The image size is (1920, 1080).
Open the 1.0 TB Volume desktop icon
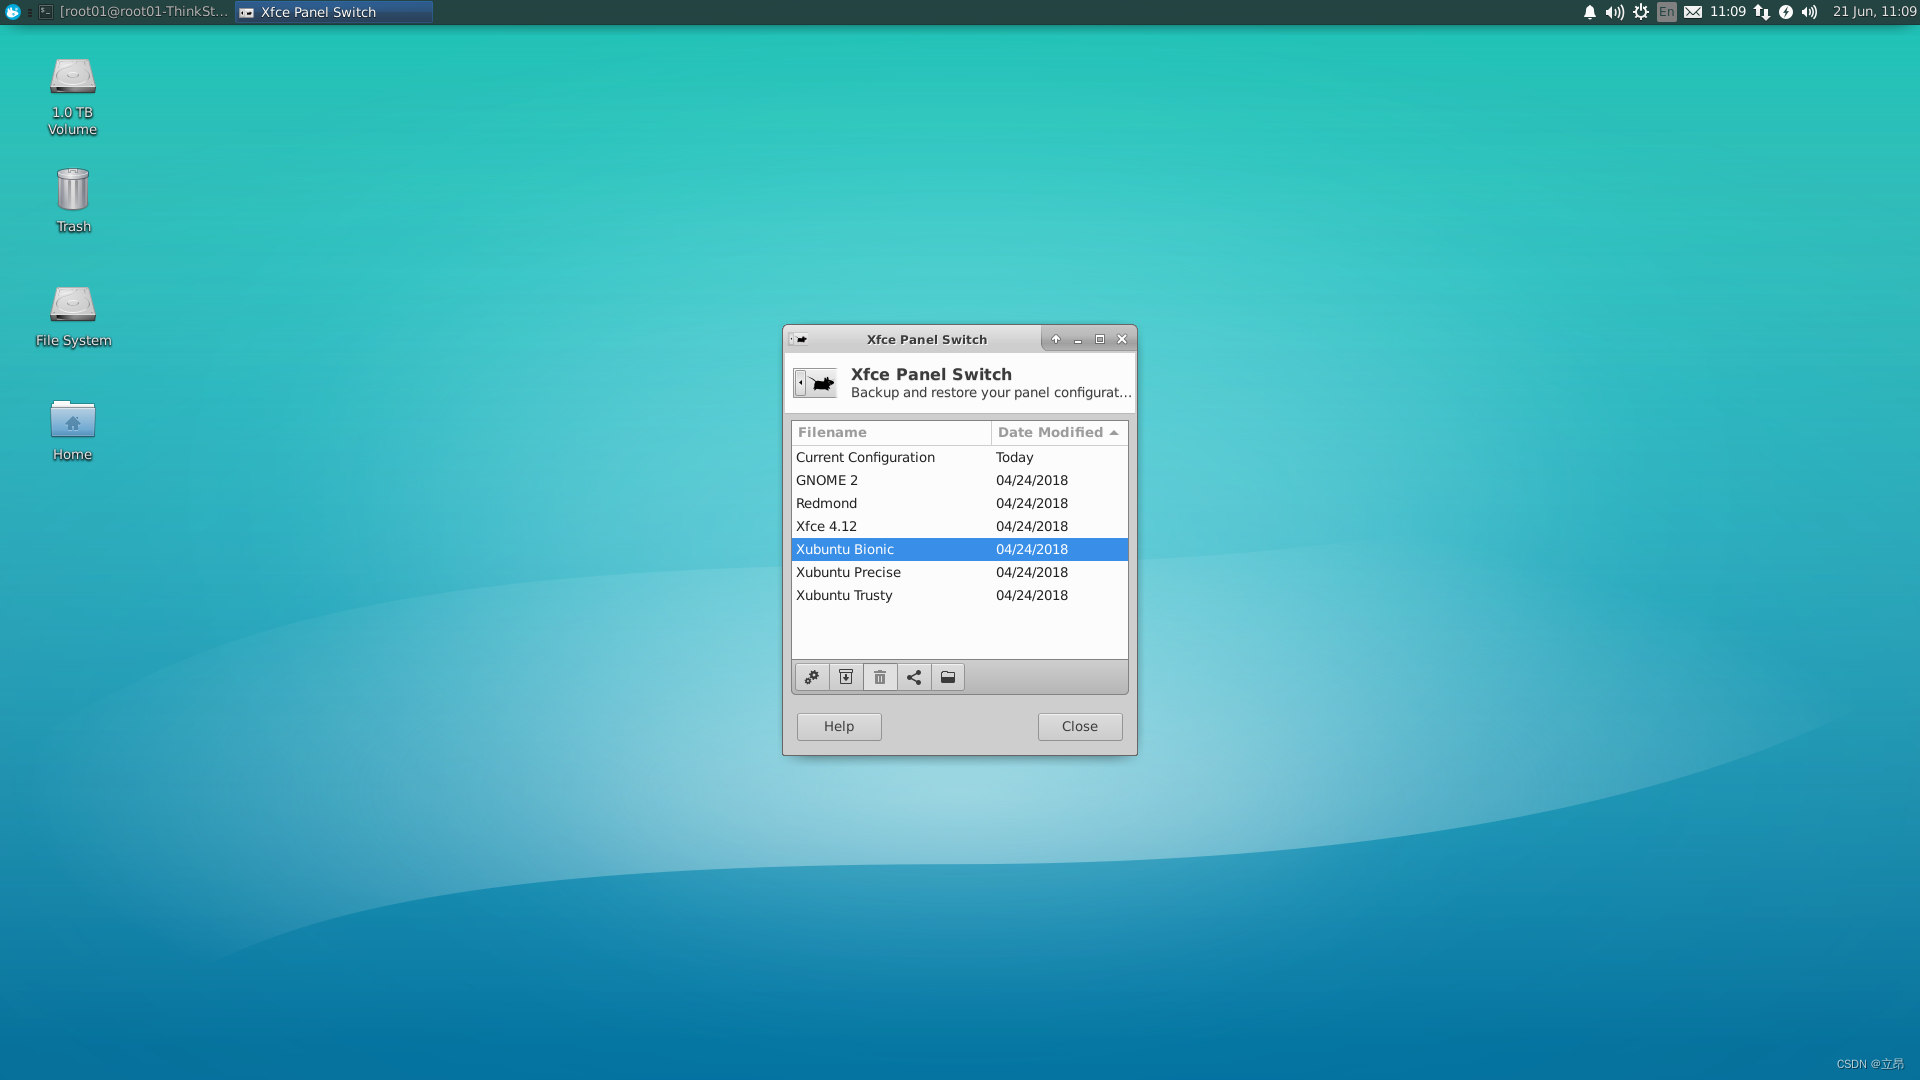[x=72, y=90]
